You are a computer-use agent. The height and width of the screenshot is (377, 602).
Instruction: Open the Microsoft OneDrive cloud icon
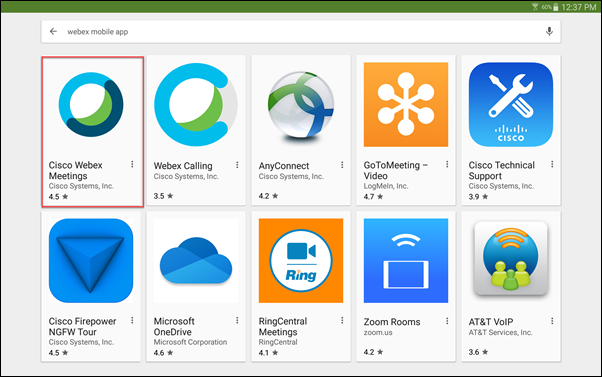tap(196, 261)
